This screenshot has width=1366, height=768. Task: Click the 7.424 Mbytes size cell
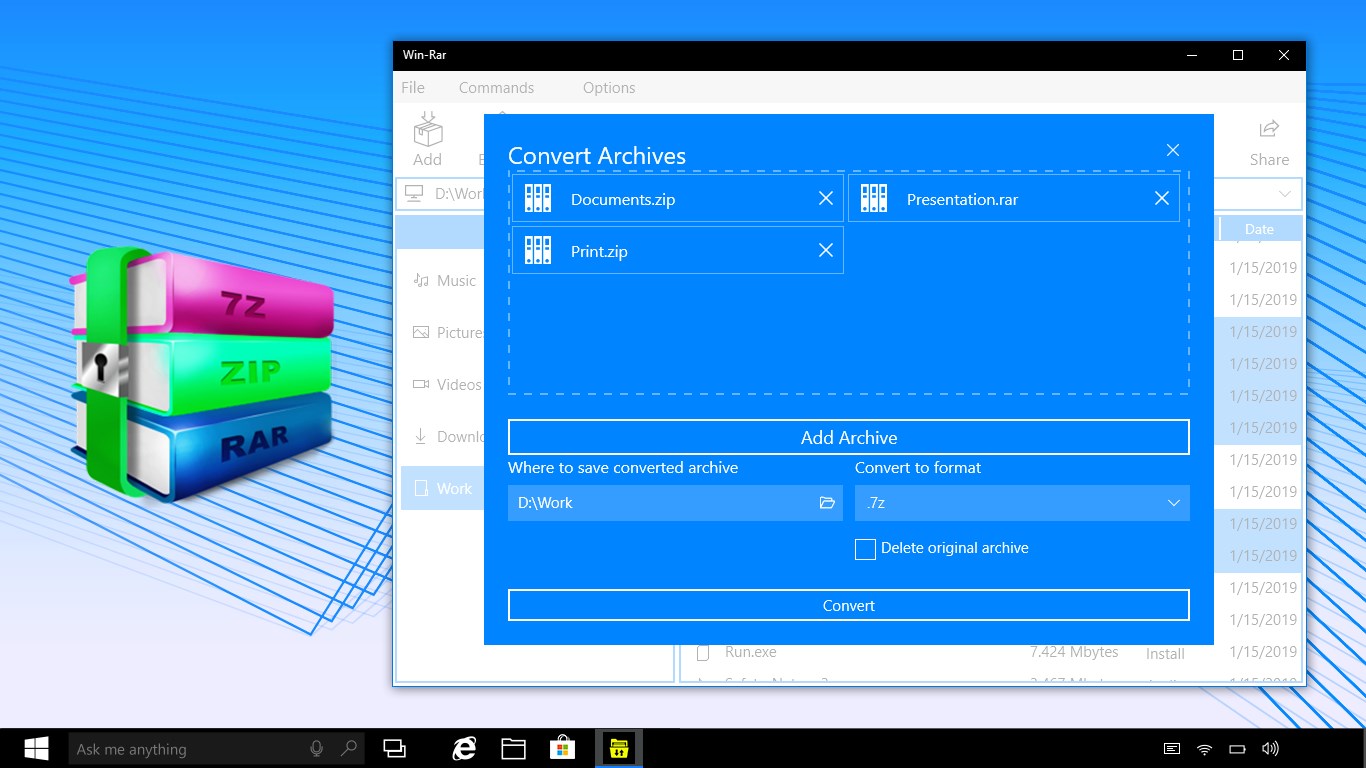(x=1074, y=652)
